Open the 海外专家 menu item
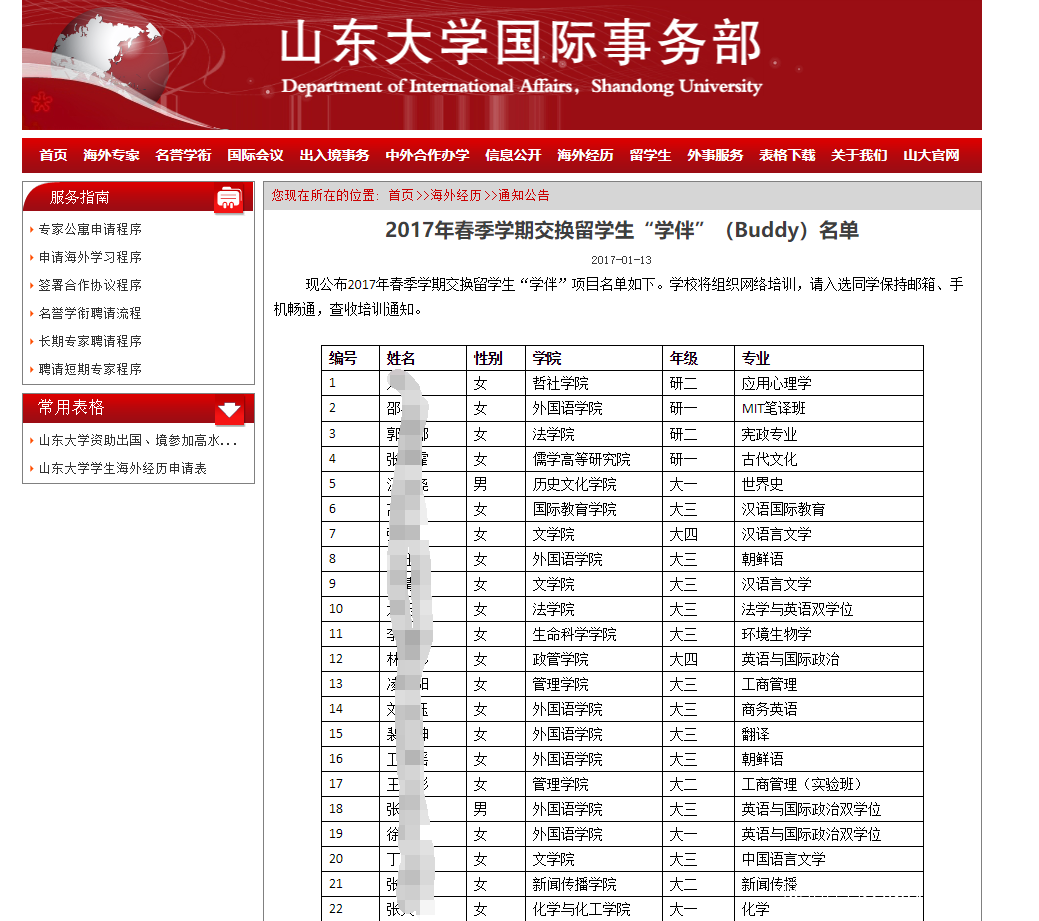Image resolution: width=1039 pixels, height=921 pixels. pos(111,155)
